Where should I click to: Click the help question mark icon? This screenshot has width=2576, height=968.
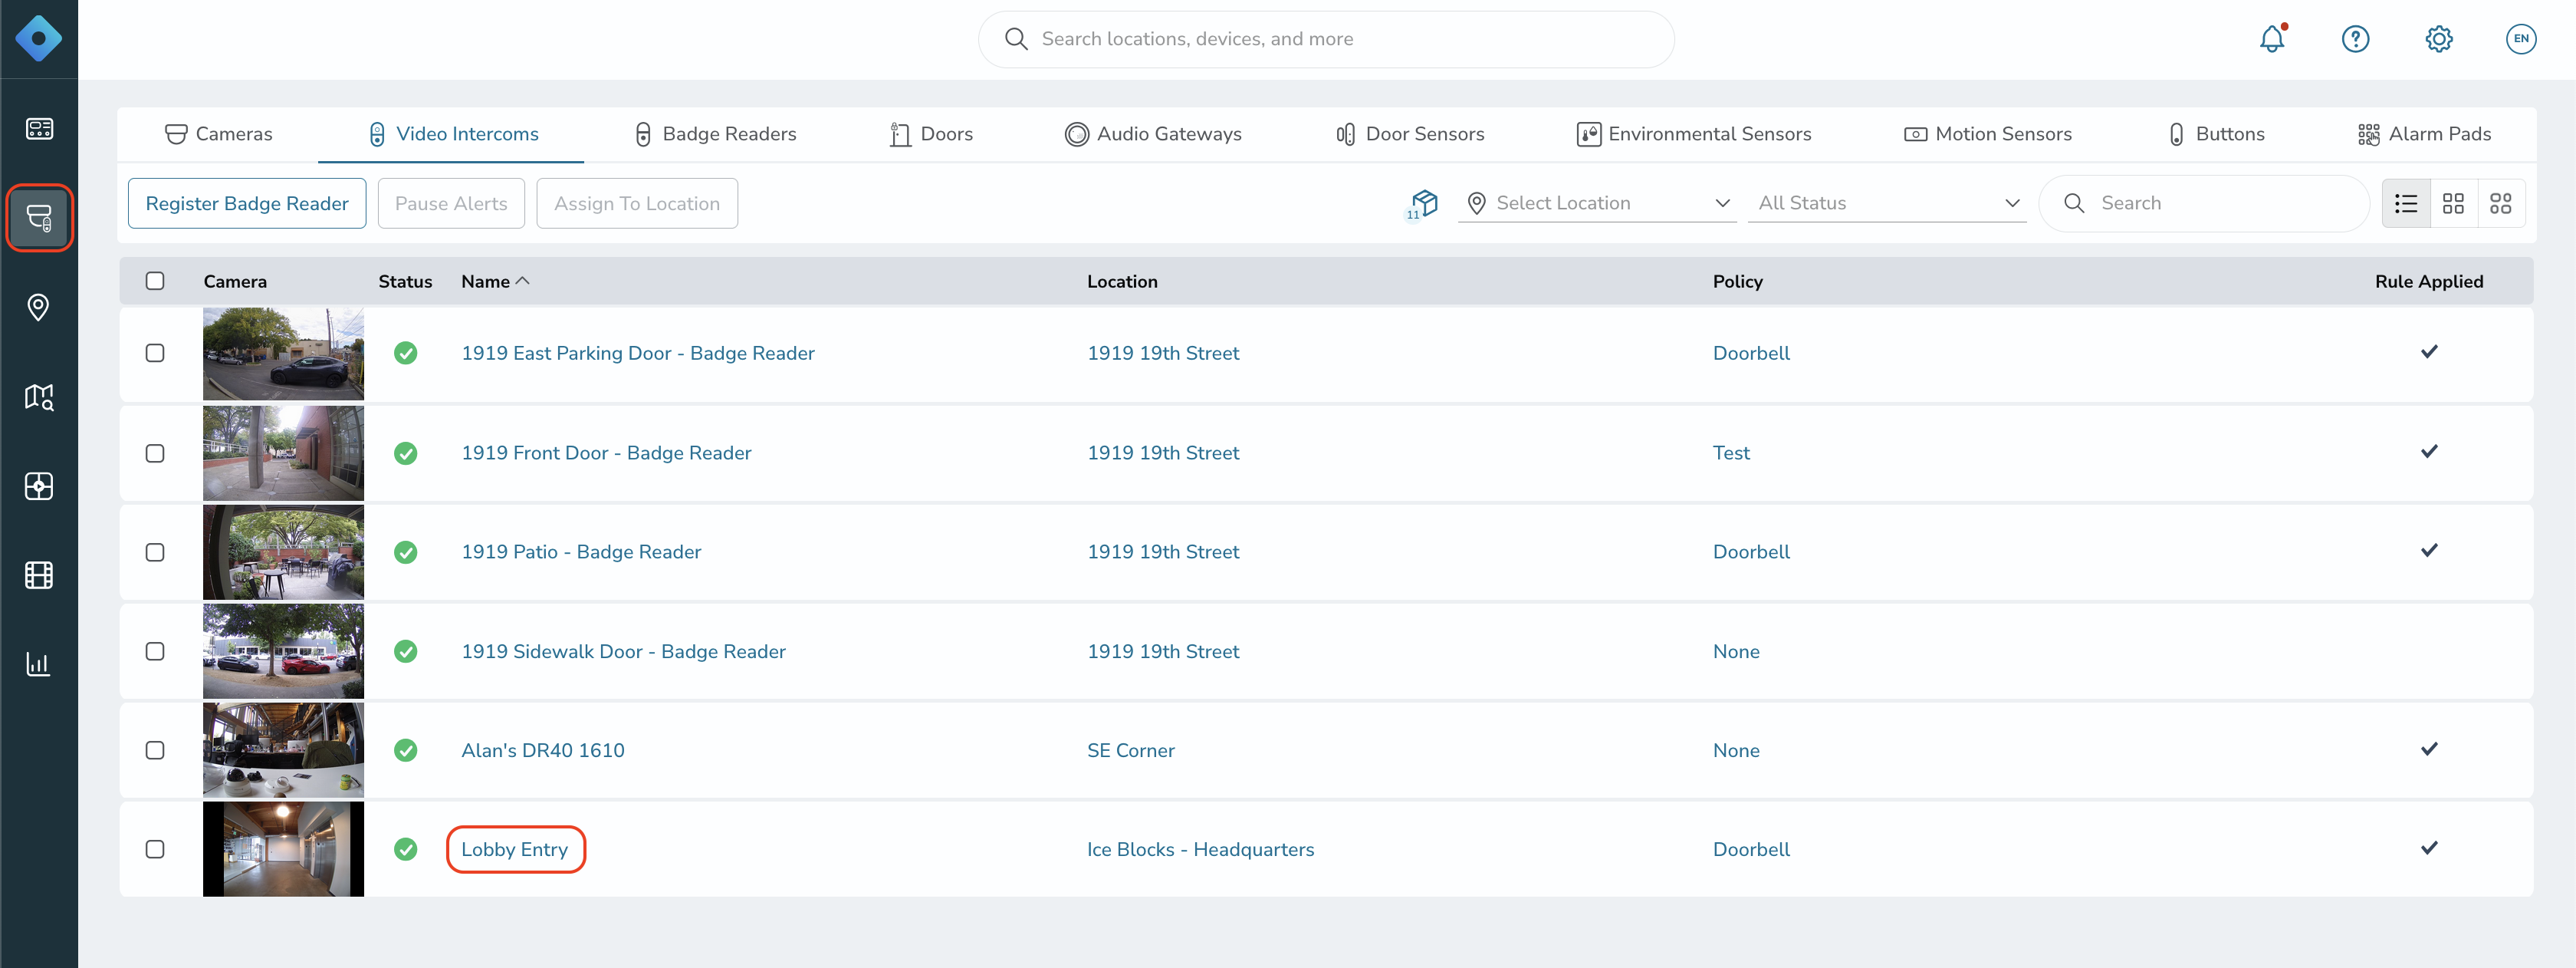click(x=2355, y=39)
